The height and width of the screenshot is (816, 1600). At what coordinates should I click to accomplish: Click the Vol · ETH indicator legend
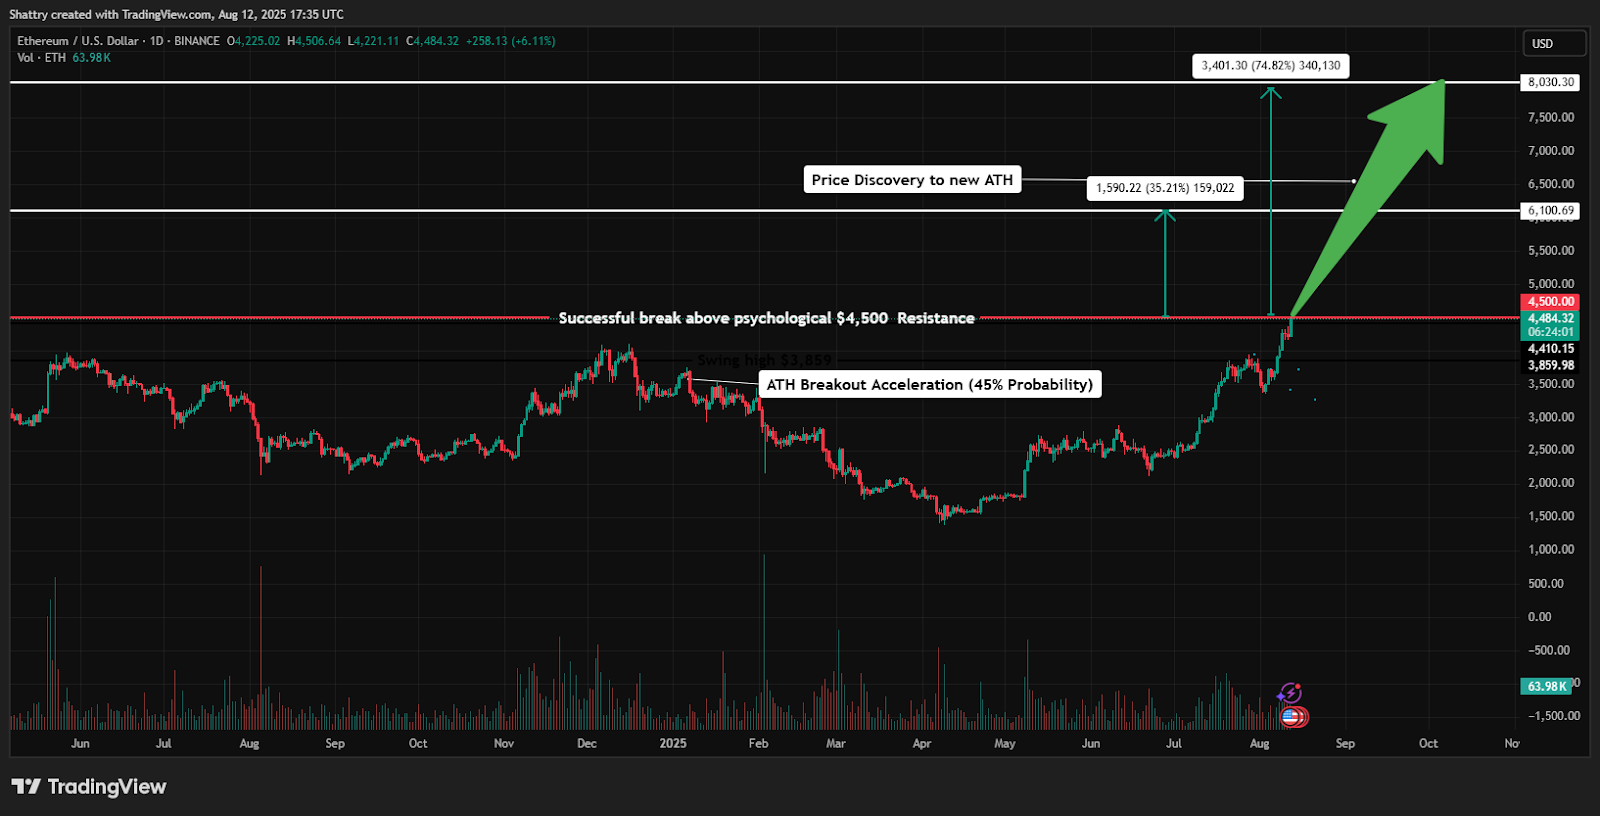tap(42, 58)
